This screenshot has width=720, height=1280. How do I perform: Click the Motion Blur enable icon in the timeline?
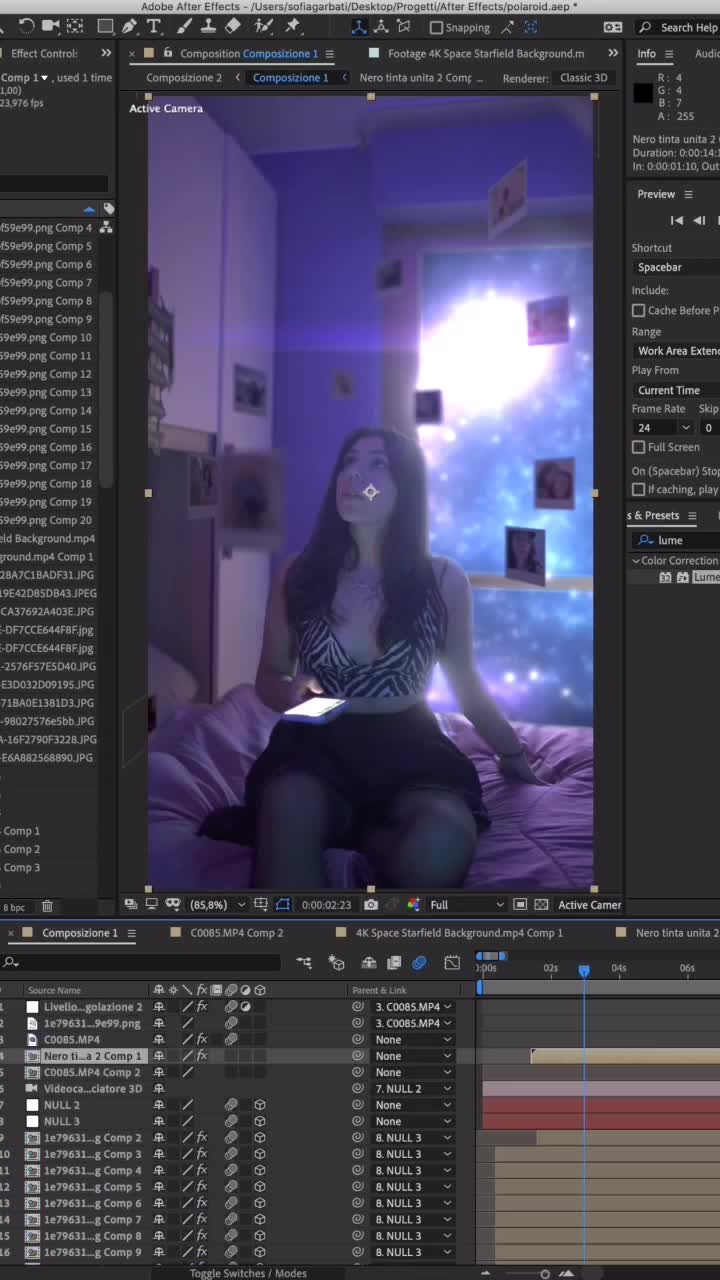(419, 963)
